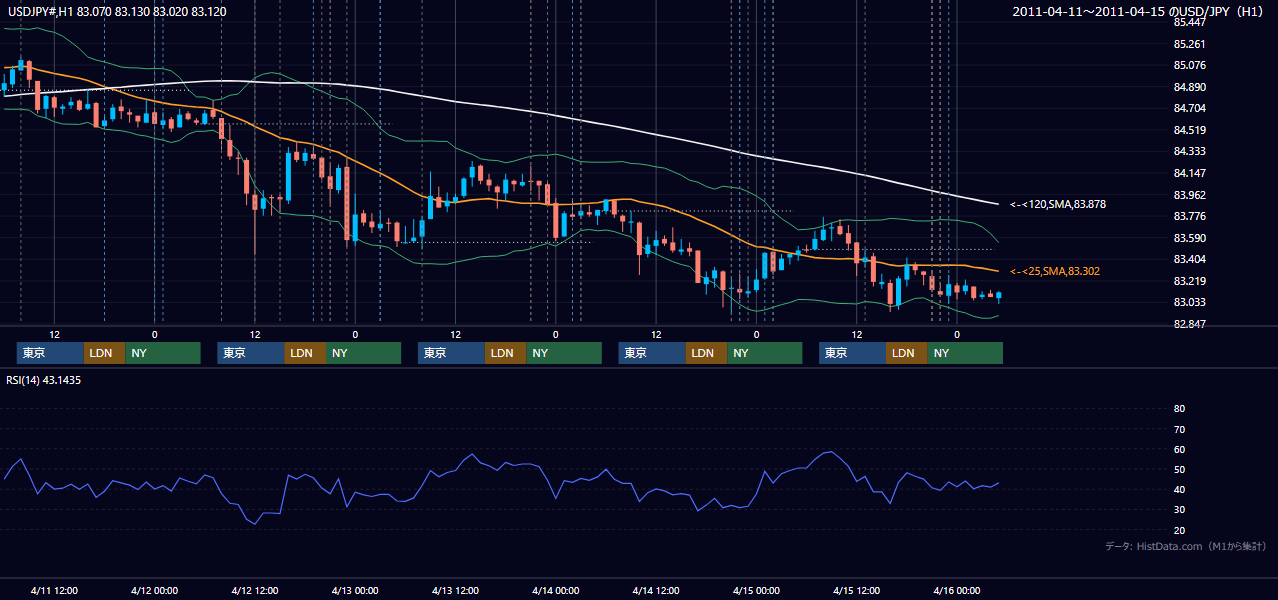The width and height of the screenshot is (1278, 600).
Task: Click RSI scale value 60
Action: pos(1179,449)
